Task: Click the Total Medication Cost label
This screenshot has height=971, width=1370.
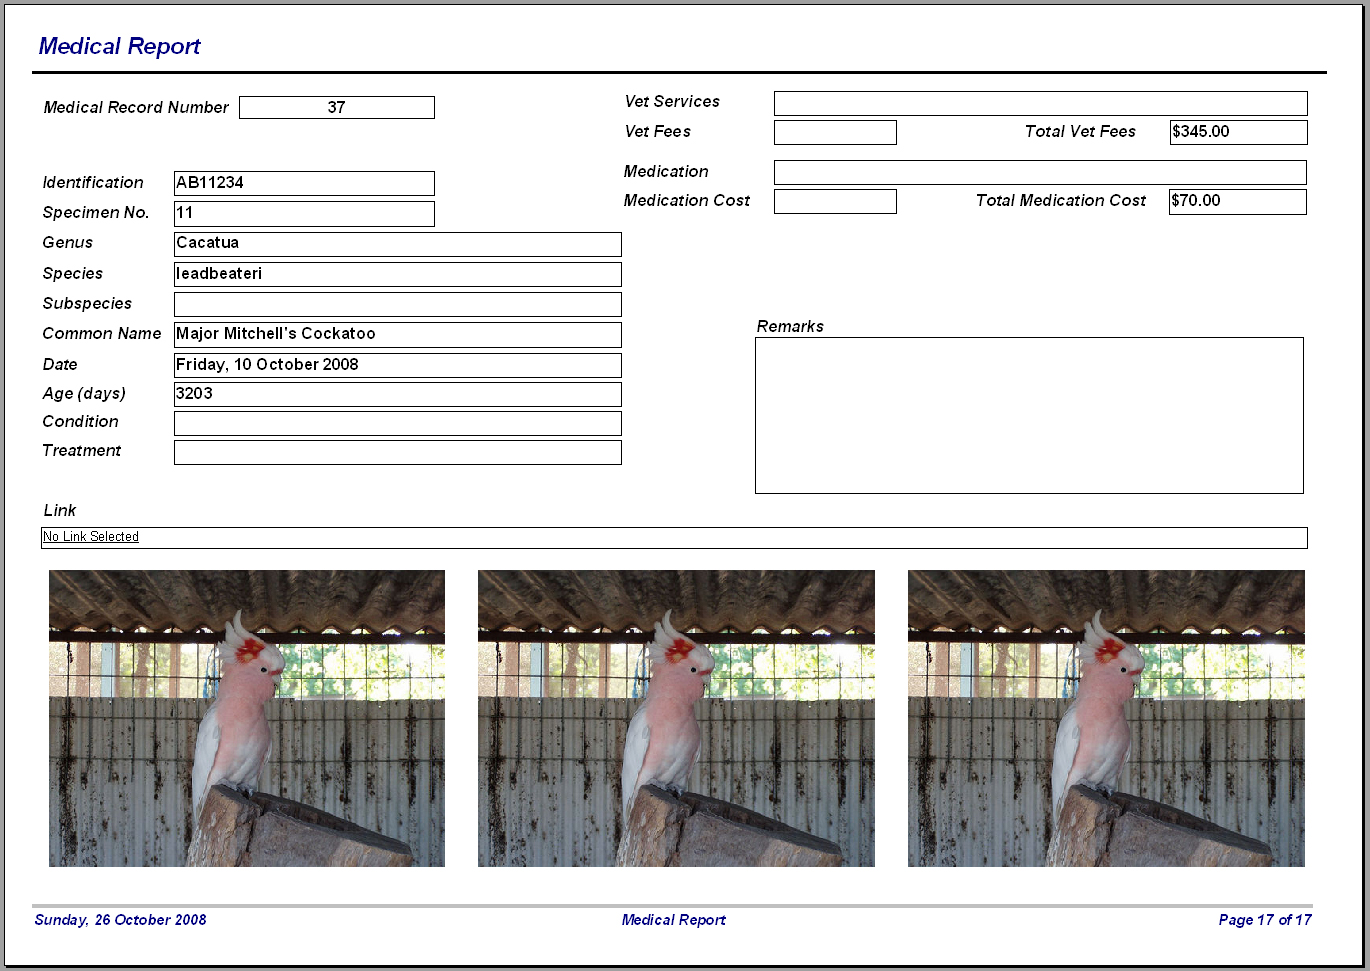Action: pos(1061,200)
